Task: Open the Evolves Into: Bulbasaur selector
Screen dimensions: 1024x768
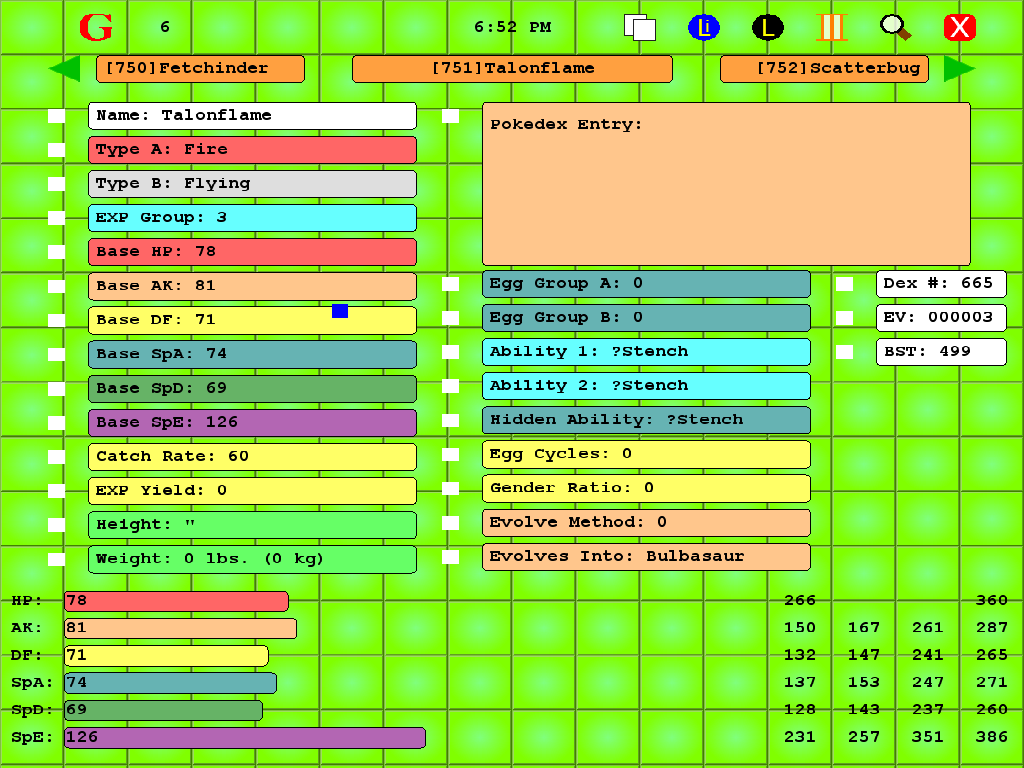Action: tap(646, 557)
